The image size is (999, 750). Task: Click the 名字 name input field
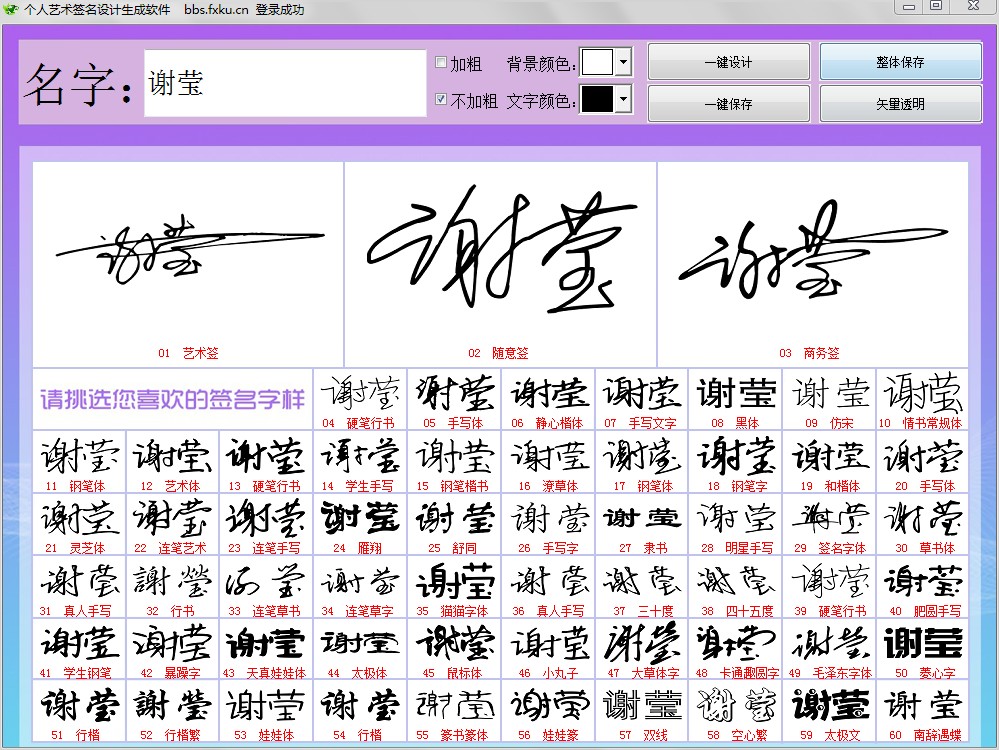285,83
